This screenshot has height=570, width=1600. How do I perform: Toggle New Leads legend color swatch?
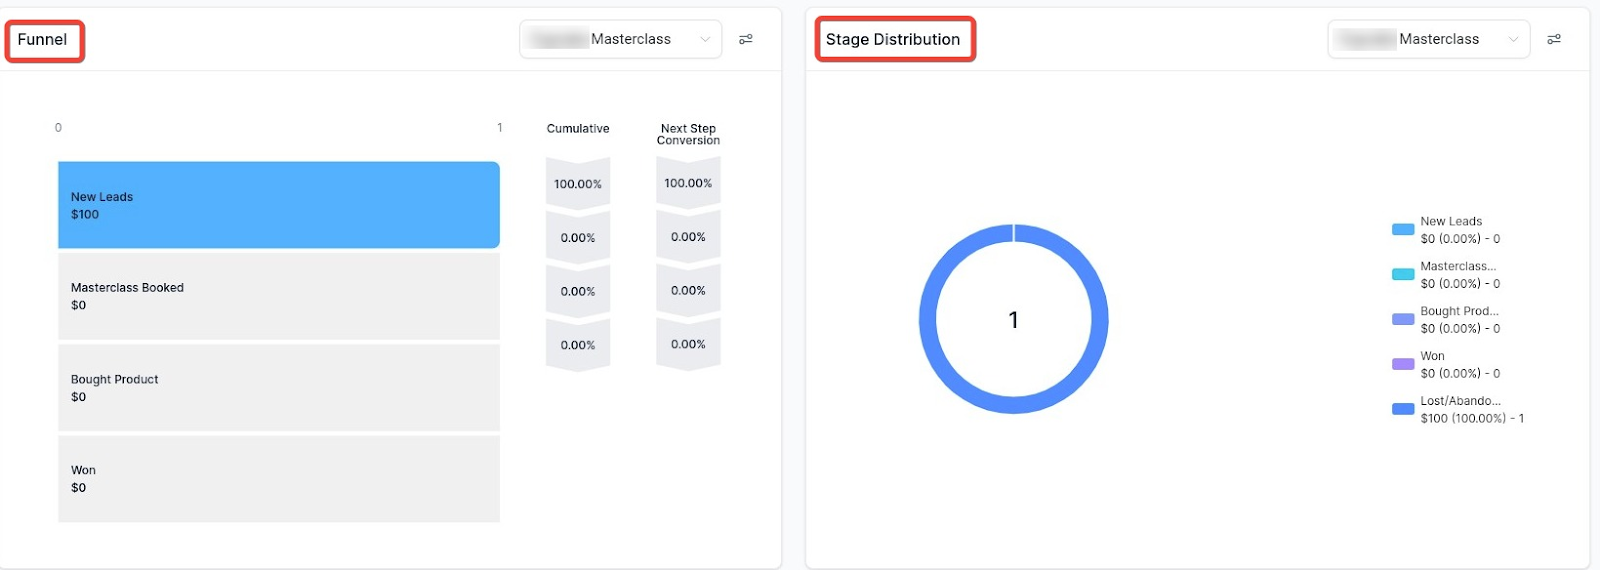1403,230
